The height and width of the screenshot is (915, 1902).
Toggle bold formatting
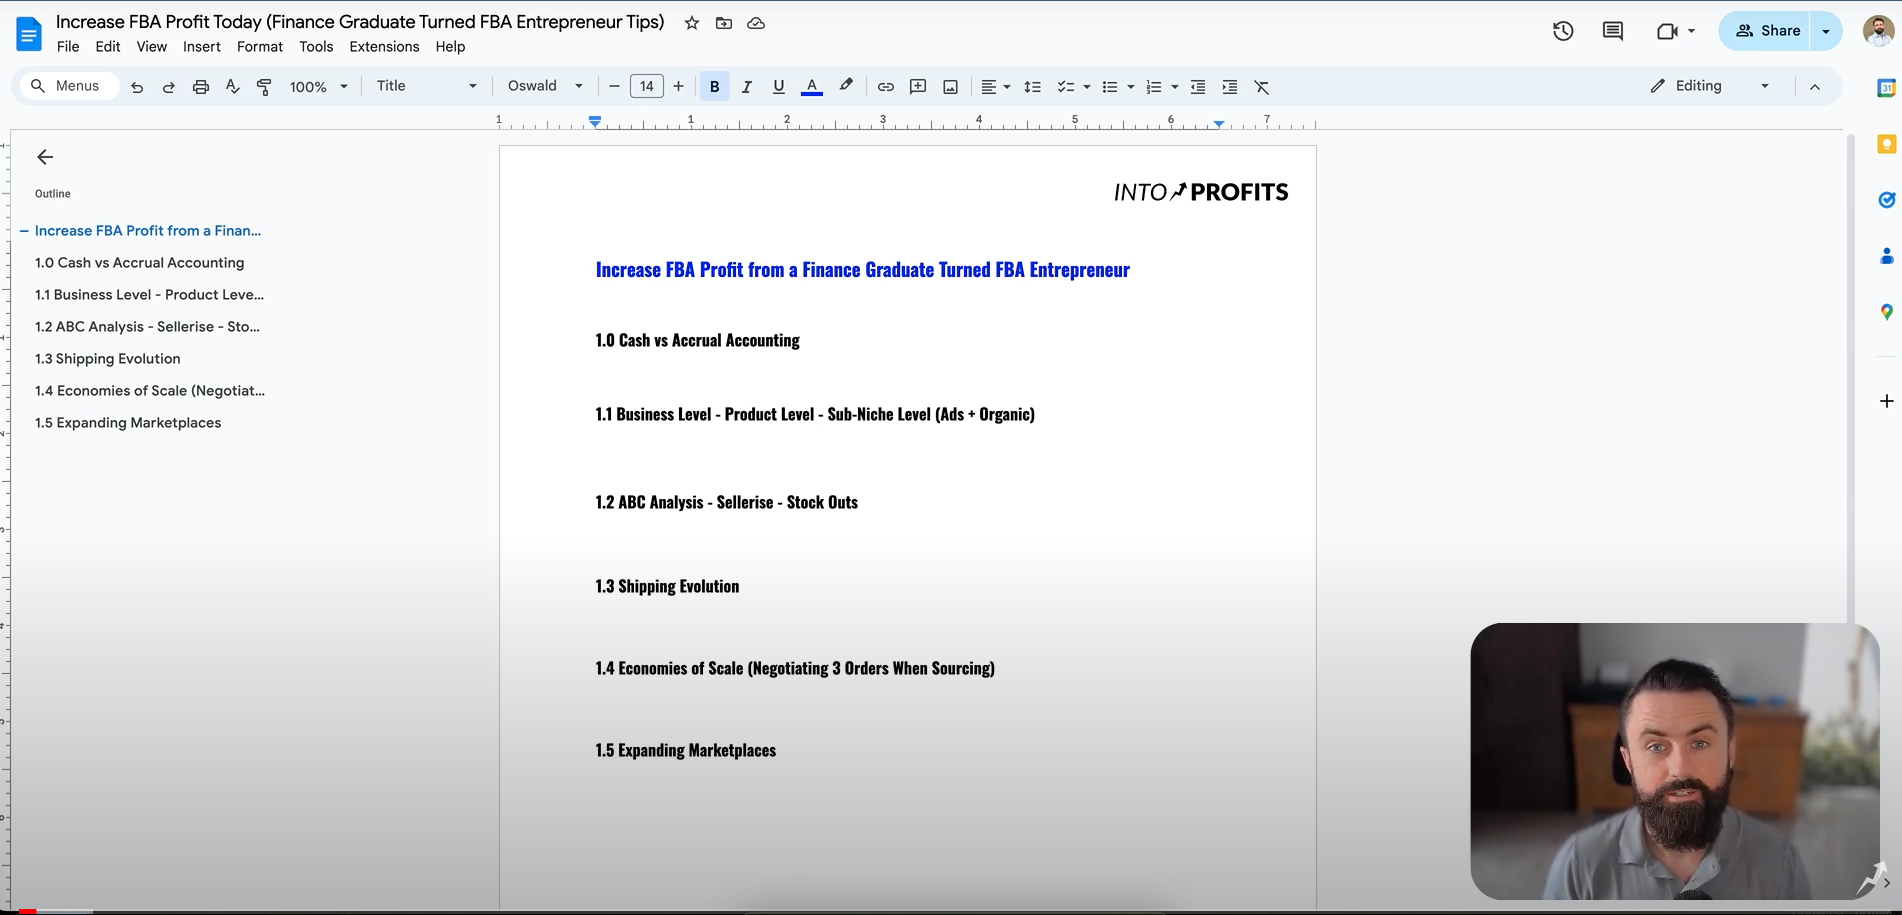tap(714, 87)
